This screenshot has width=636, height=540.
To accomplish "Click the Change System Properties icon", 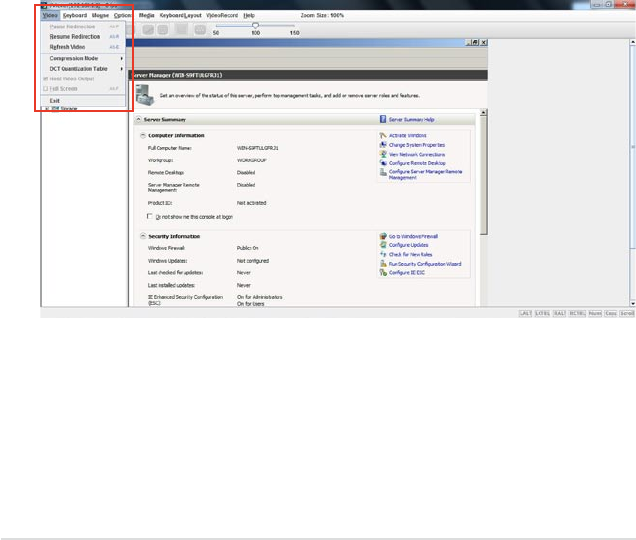I will (382, 145).
